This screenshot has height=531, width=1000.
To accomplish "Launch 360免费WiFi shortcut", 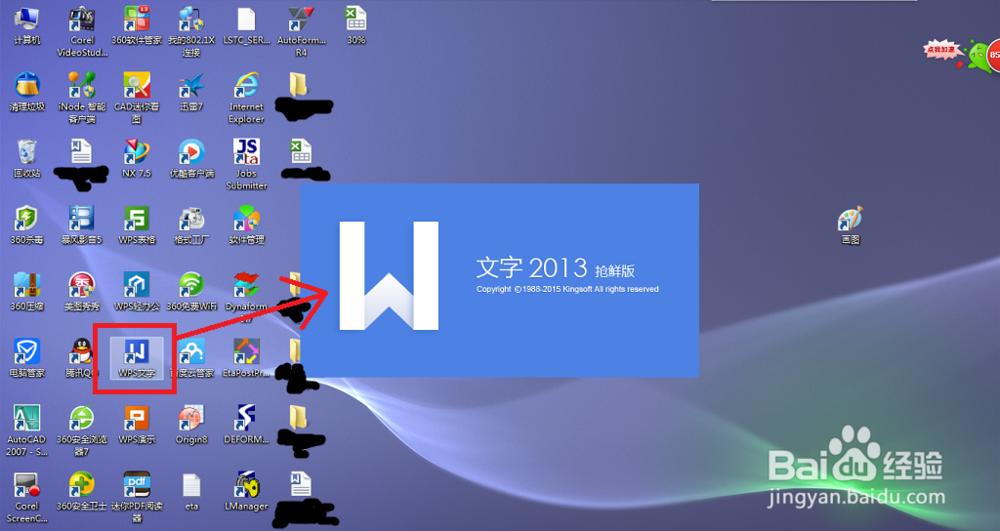I will pyautogui.click(x=191, y=291).
